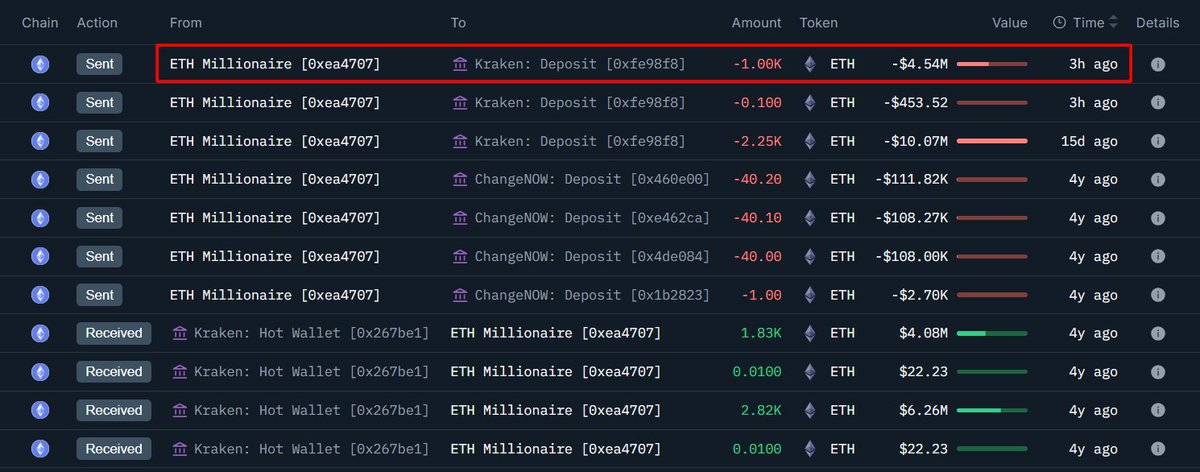Open Kraken: Deposit link in the 15d ago row
Image resolution: width=1200 pixels, height=472 pixels.
pos(580,141)
